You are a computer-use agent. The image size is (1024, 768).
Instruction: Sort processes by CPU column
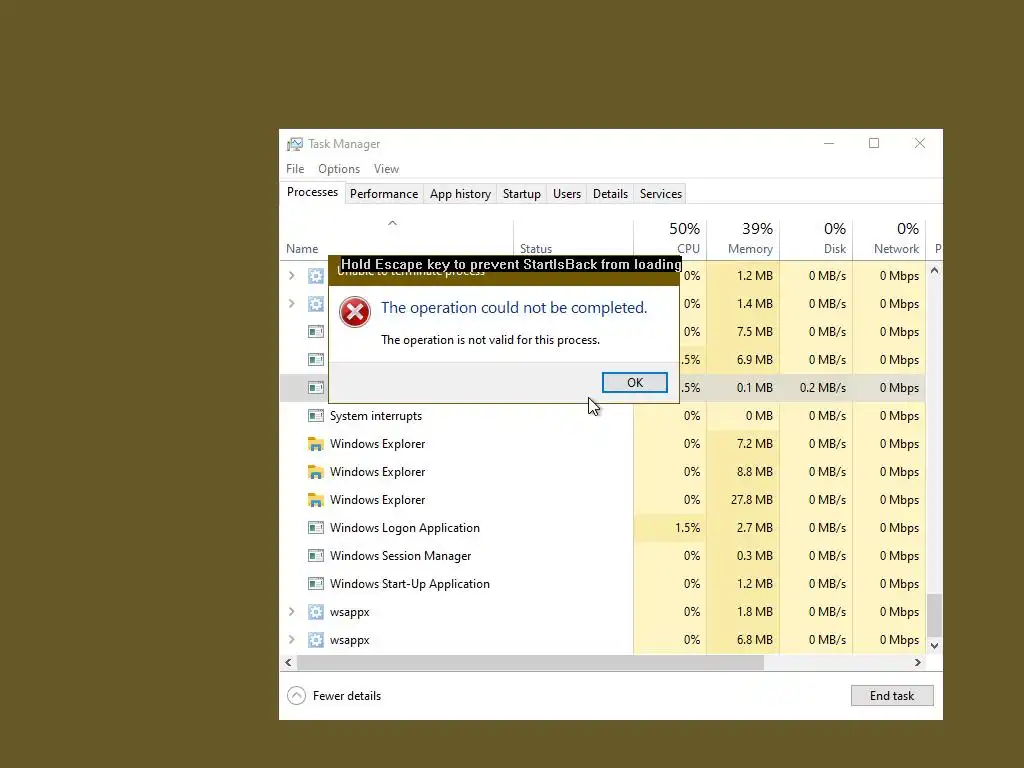[670, 238]
